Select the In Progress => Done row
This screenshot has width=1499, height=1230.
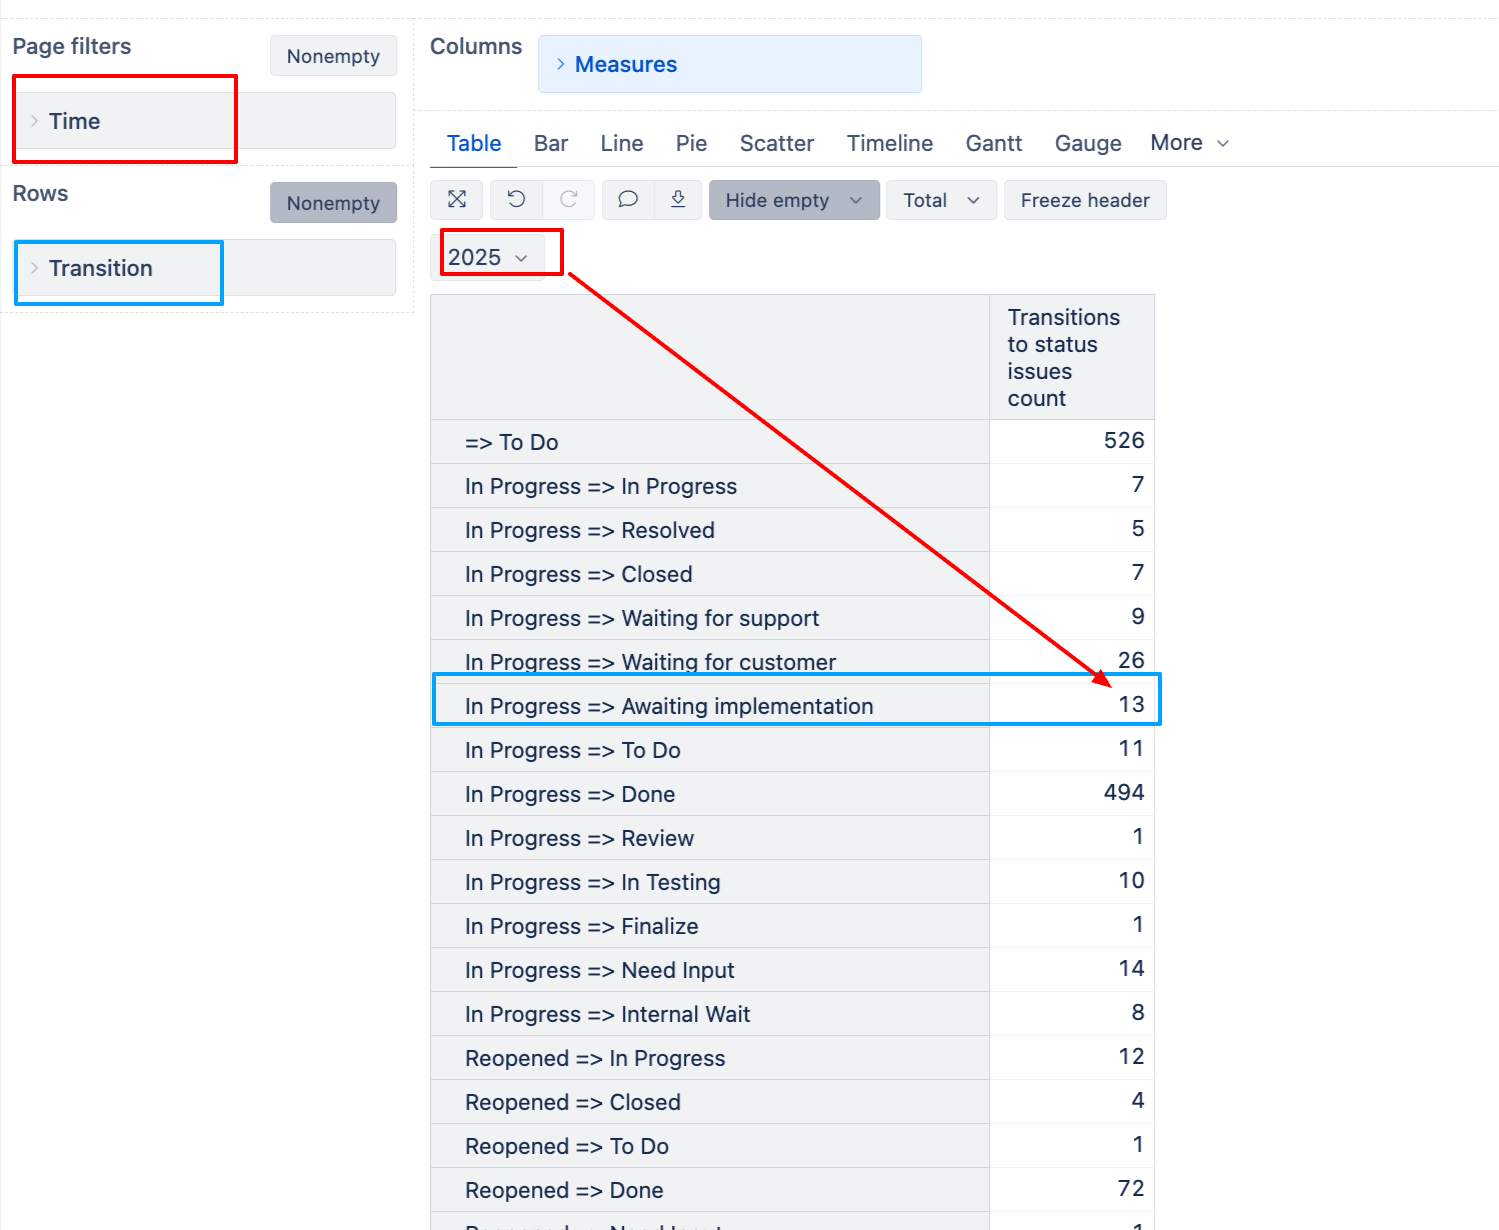(x=570, y=794)
